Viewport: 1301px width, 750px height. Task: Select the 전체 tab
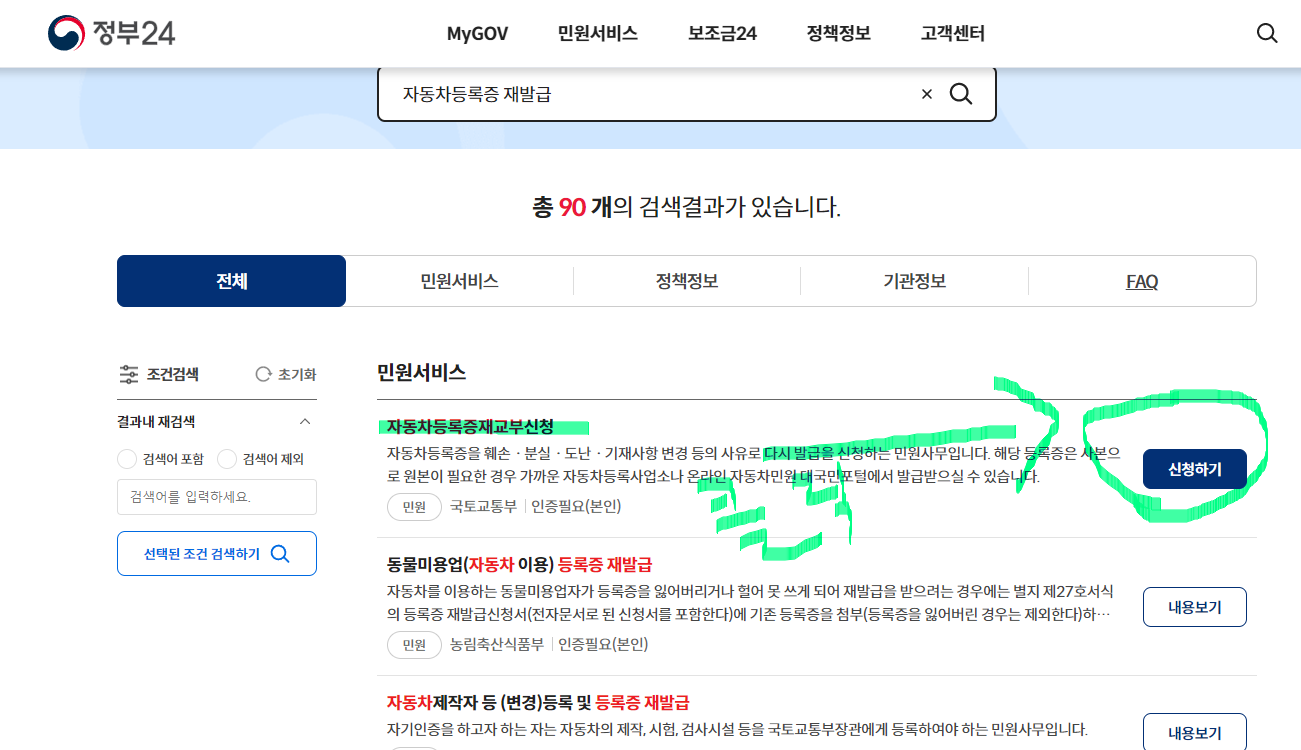(231, 281)
